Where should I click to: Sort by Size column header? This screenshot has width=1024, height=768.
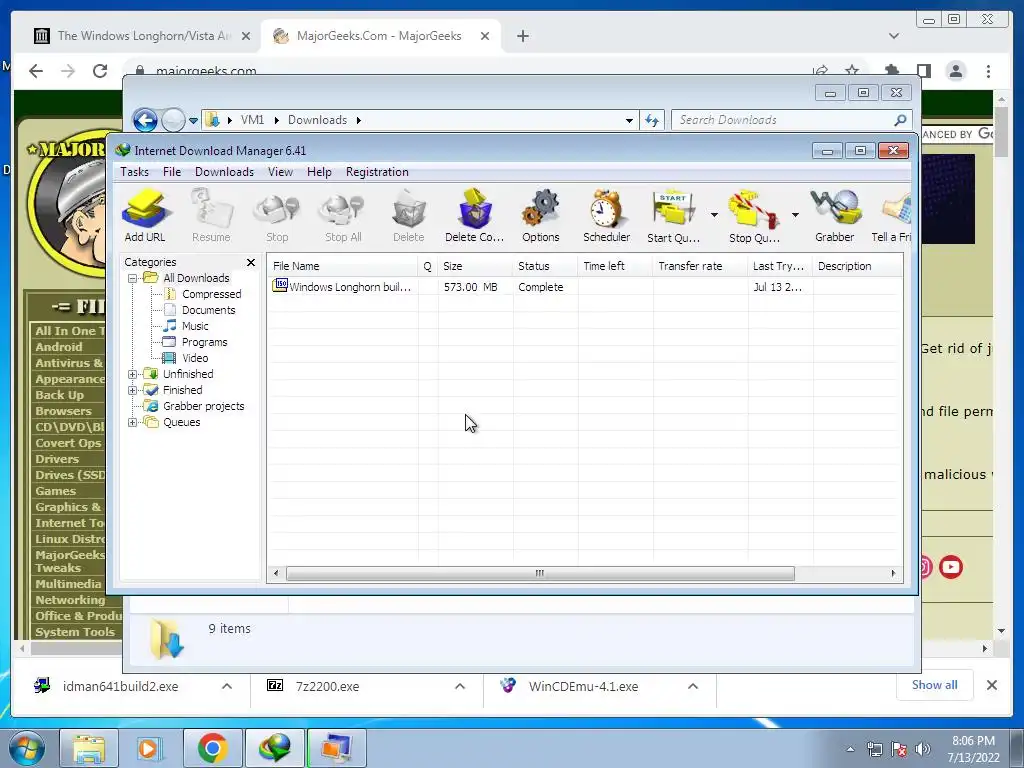point(475,266)
